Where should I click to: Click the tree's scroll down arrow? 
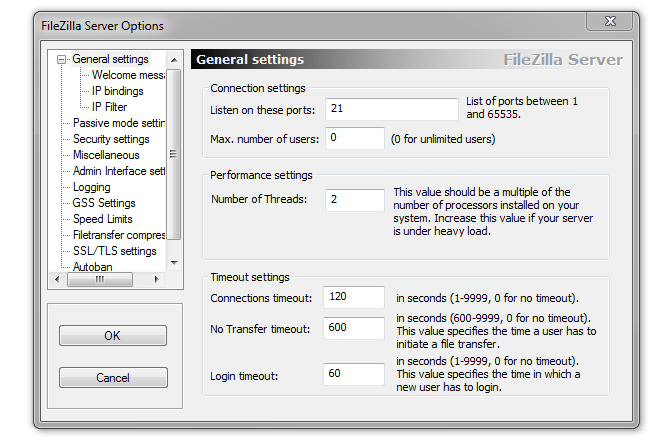[174, 263]
